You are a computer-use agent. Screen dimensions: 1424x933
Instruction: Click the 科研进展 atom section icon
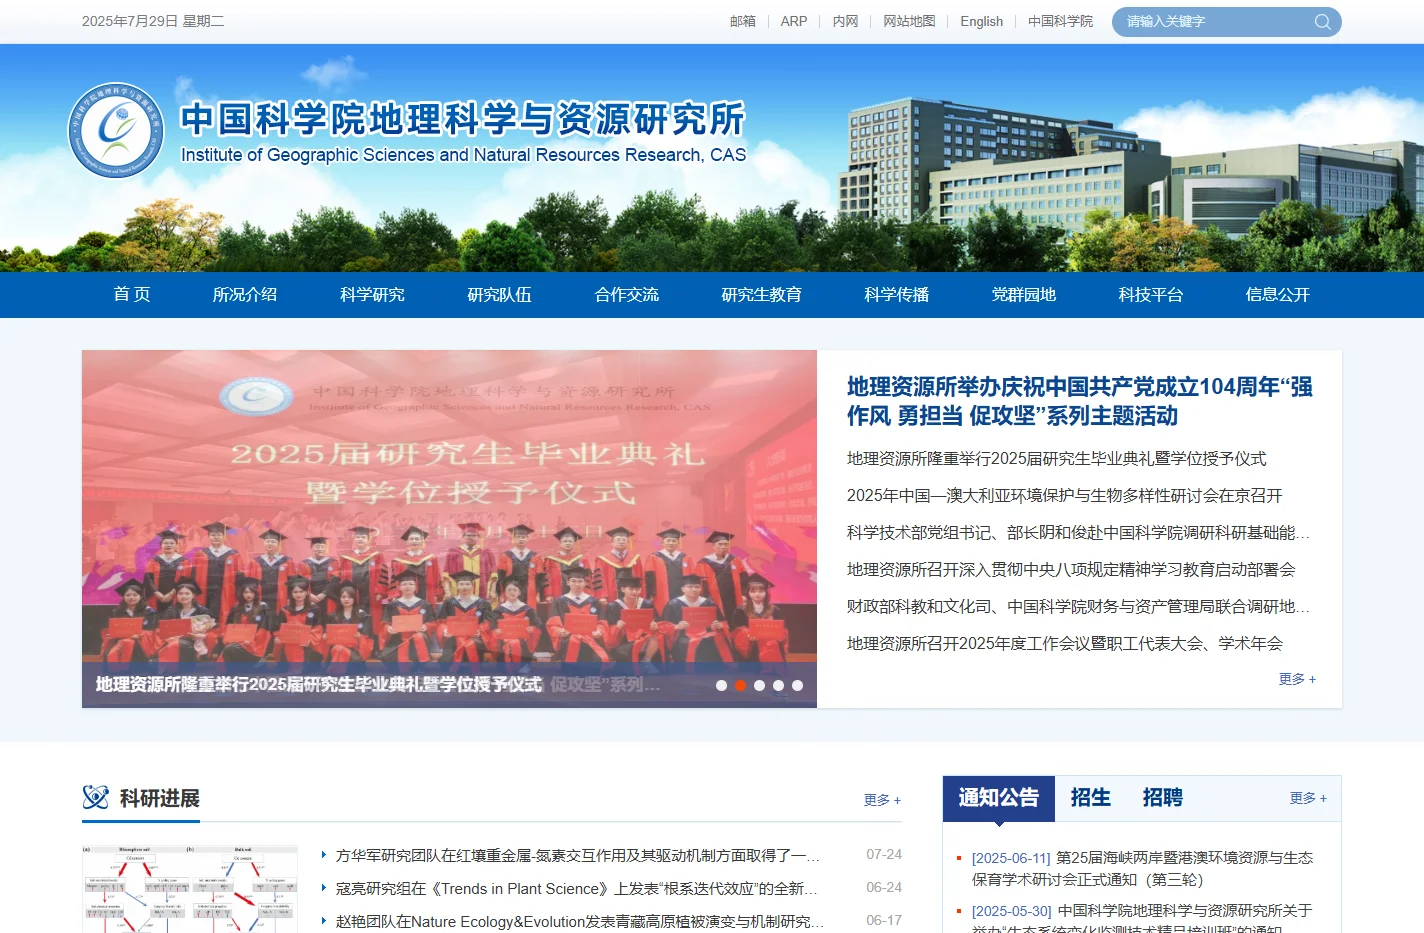[x=96, y=797]
